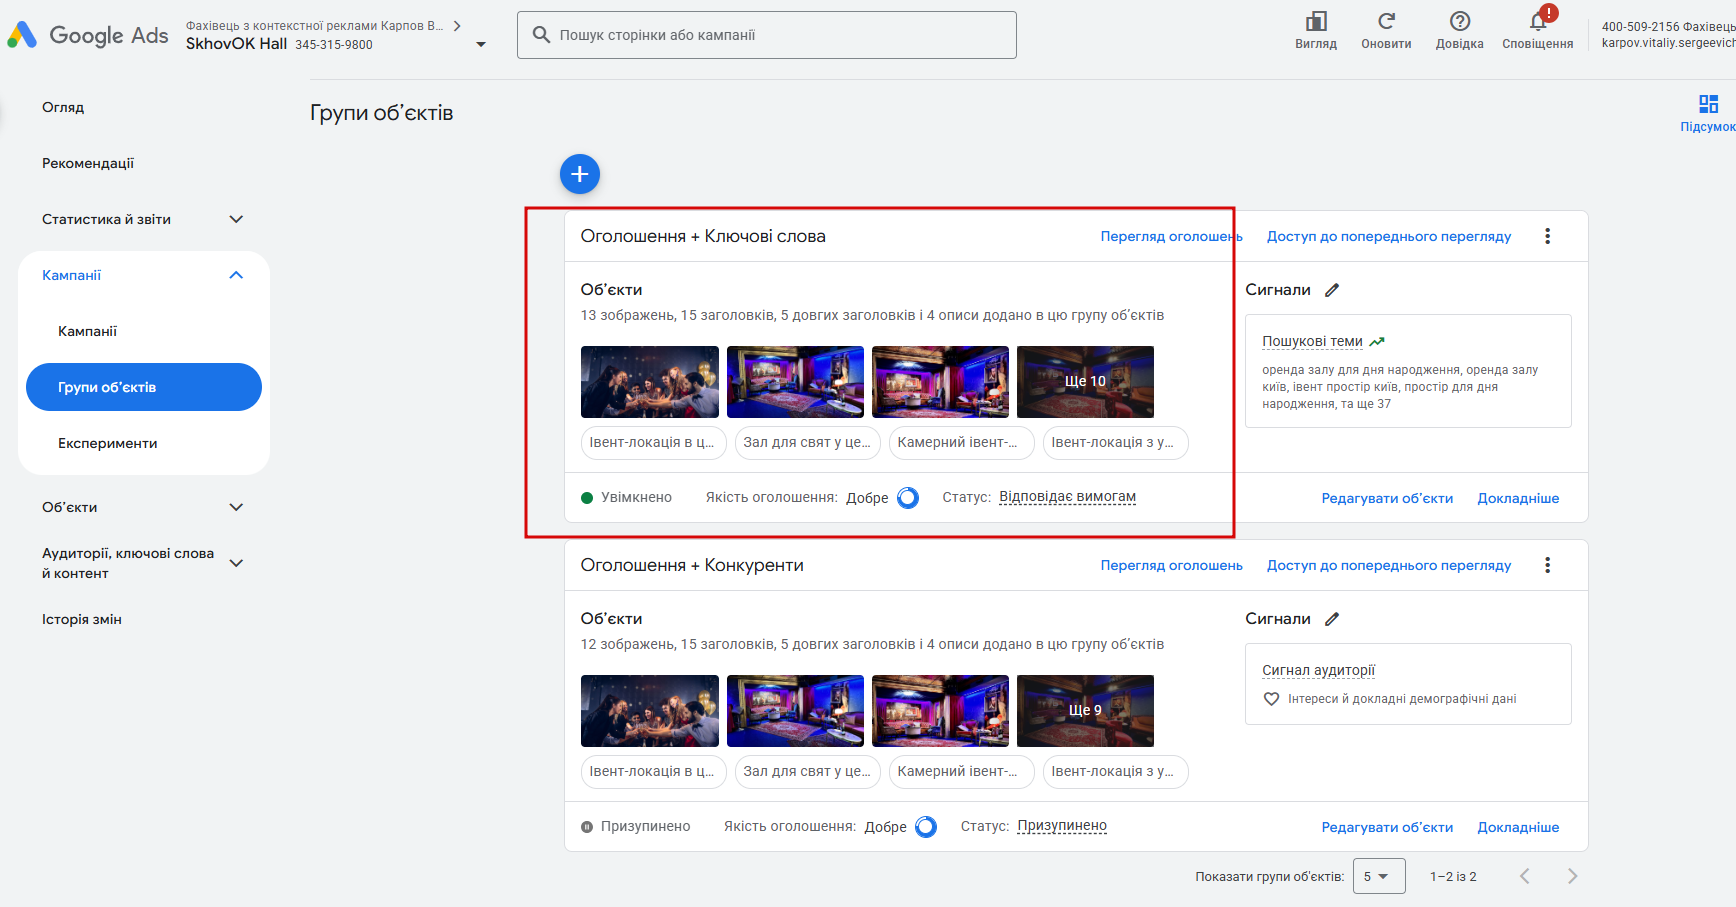This screenshot has height=907, width=1736.
Task: Click the grey Призупинено status dot
Action: [x=587, y=827]
